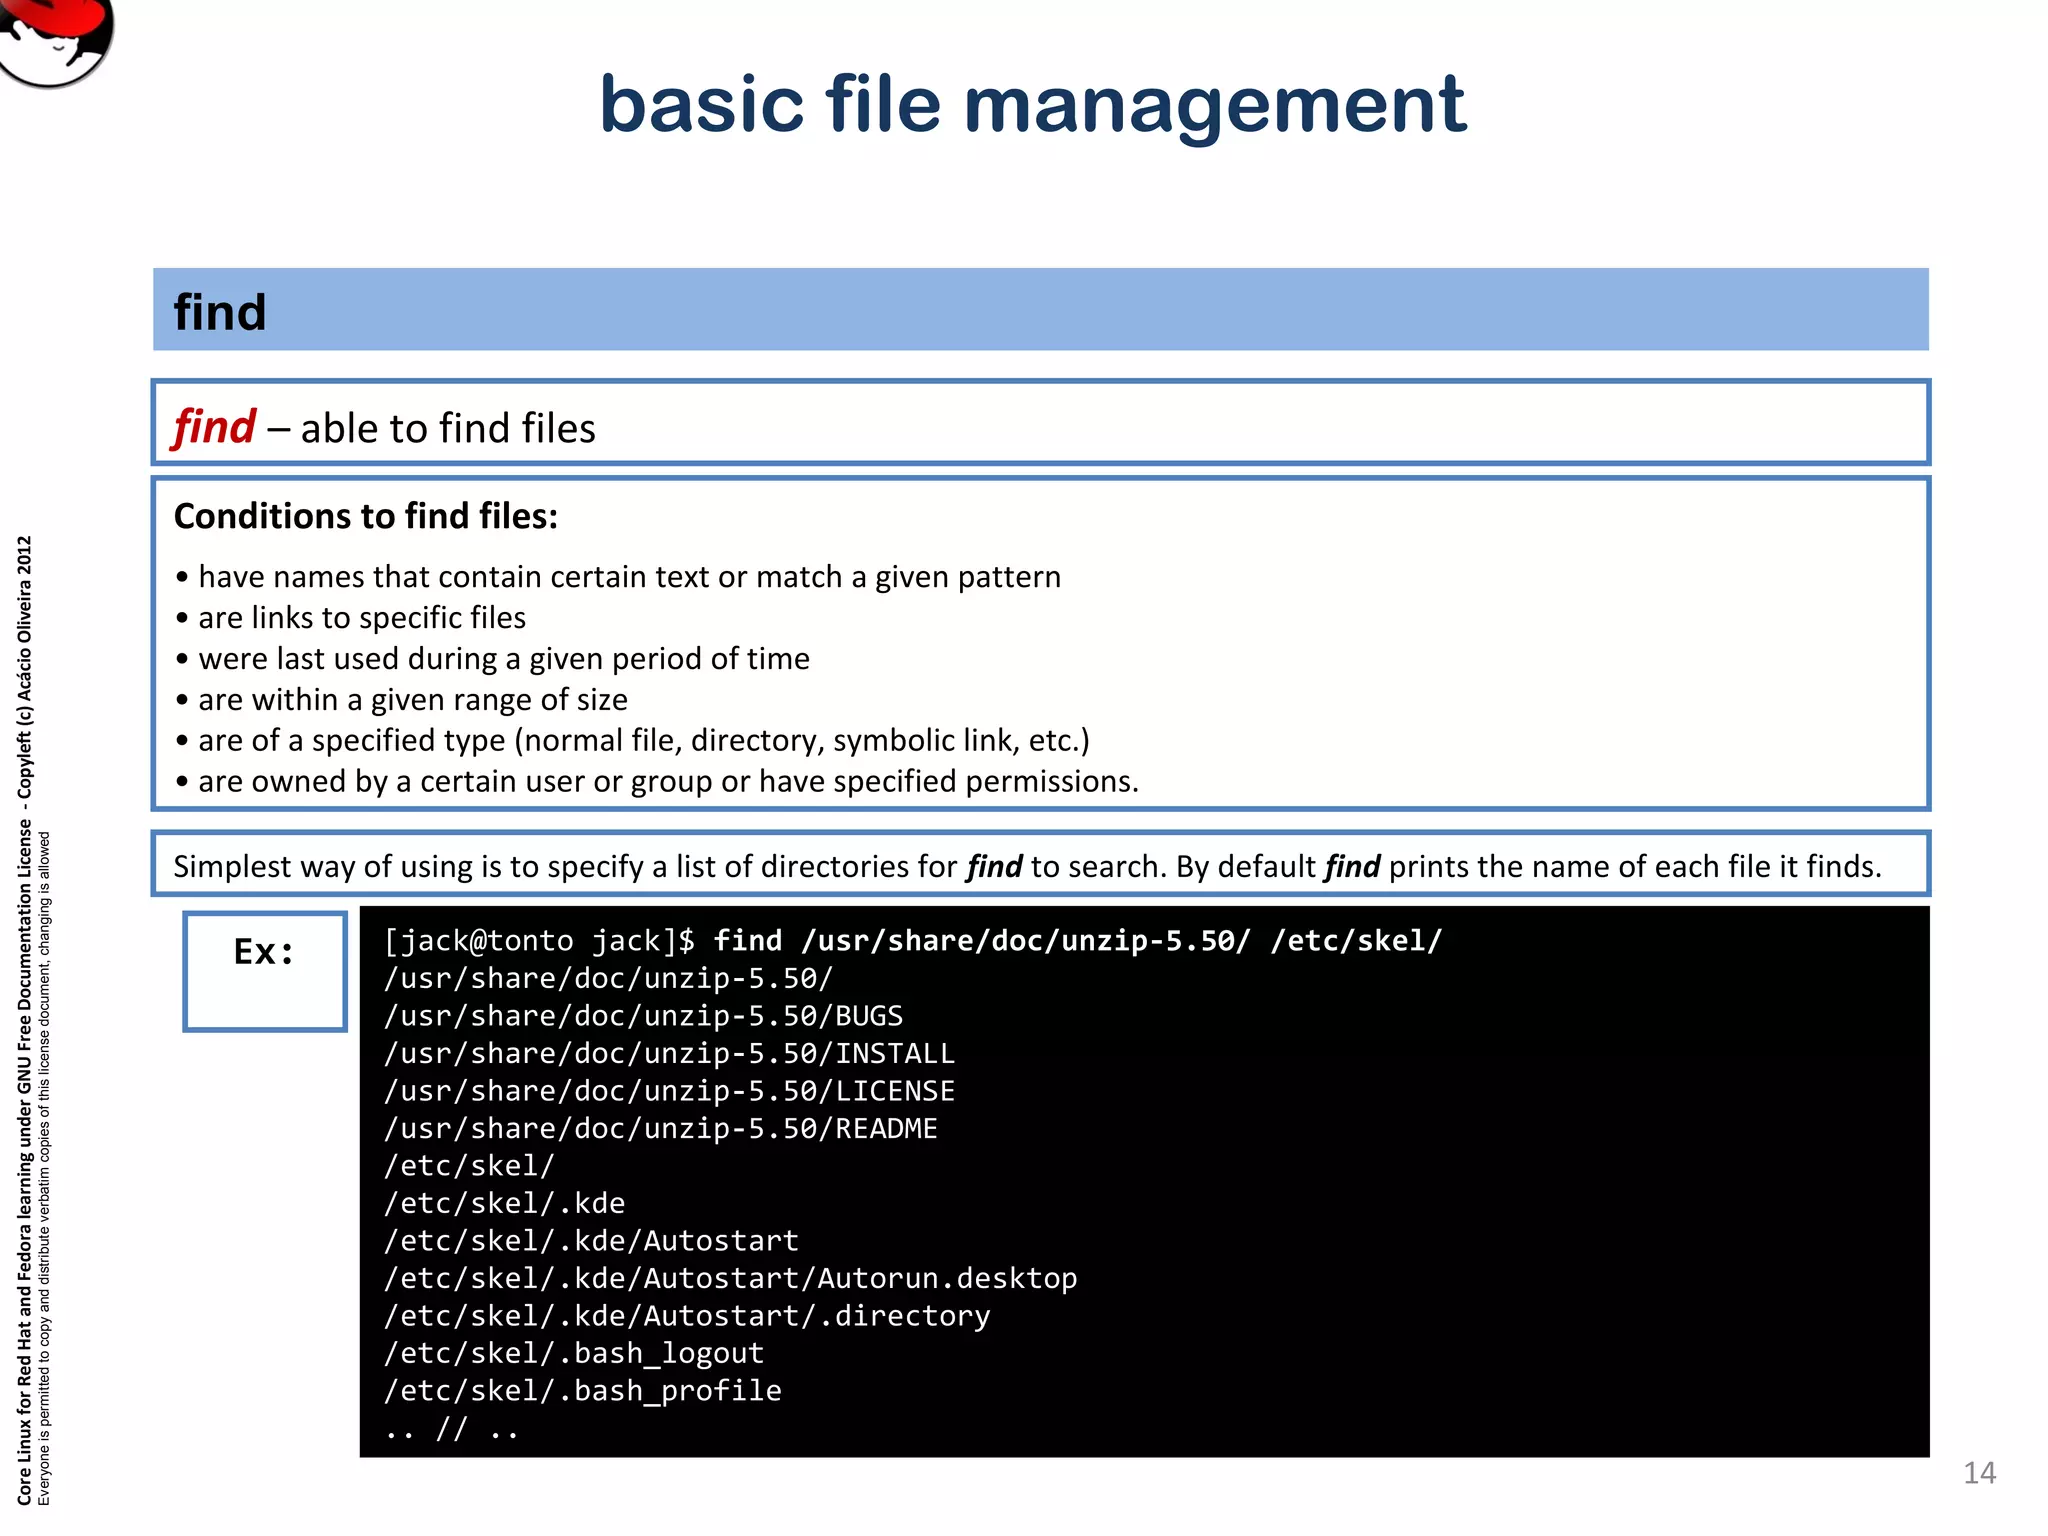Click the '[jack@tonto jack]$ find' command line

coord(913,941)
